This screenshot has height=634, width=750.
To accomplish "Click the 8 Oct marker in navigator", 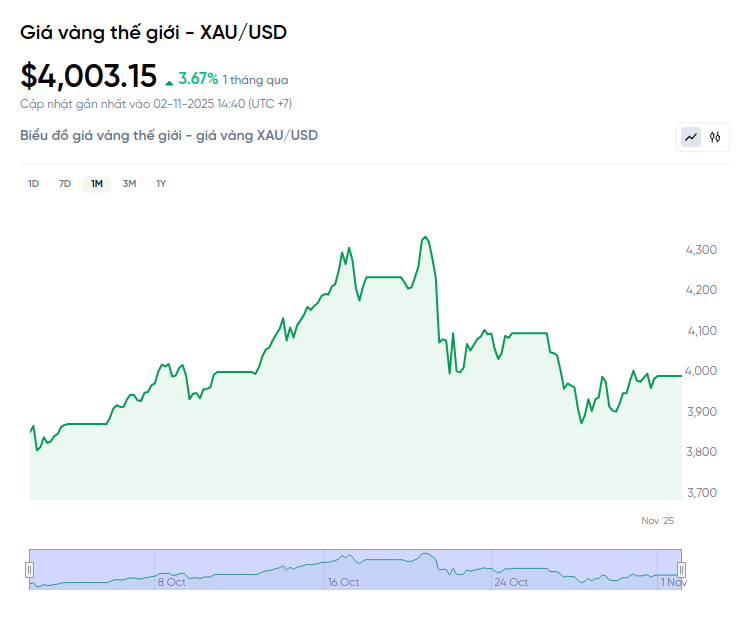I will (171, 582).
